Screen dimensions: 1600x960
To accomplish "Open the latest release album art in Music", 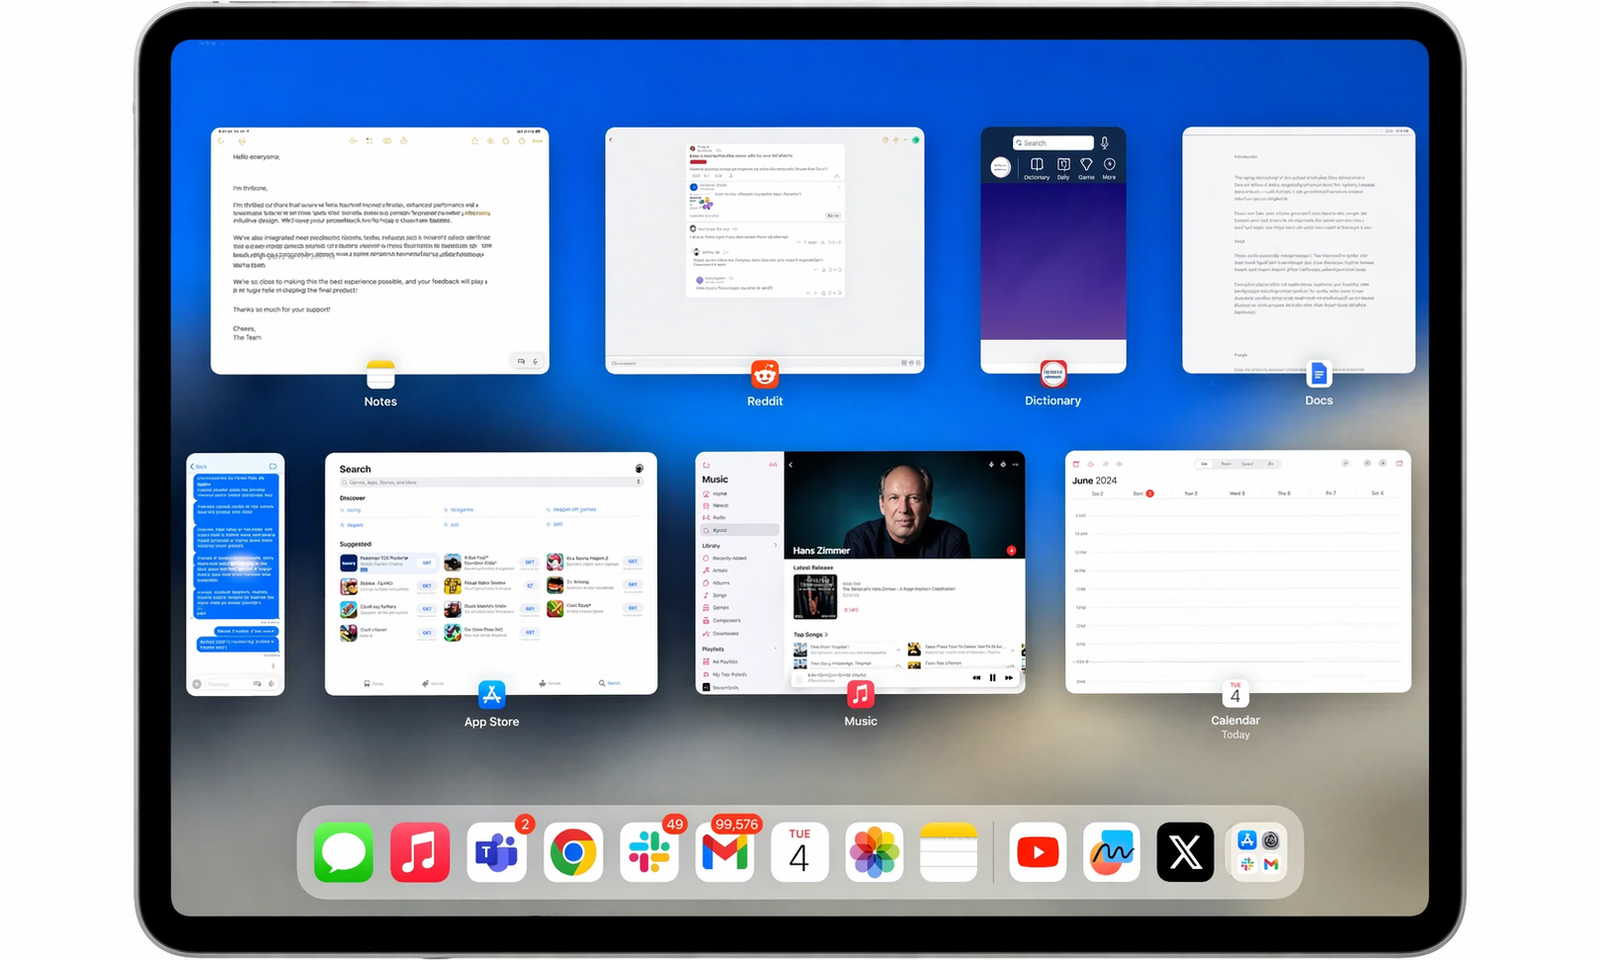I will (815, 597).
